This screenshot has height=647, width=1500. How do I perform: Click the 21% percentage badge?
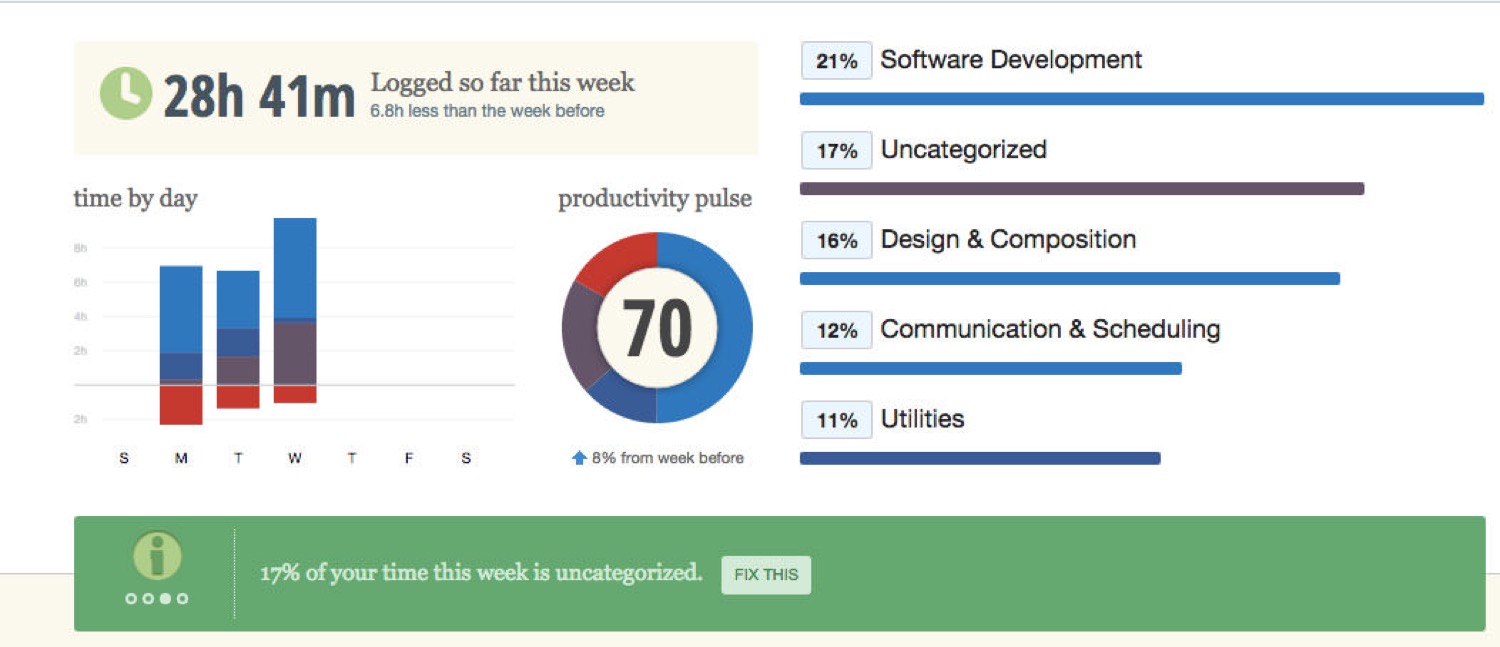[836, 61]
